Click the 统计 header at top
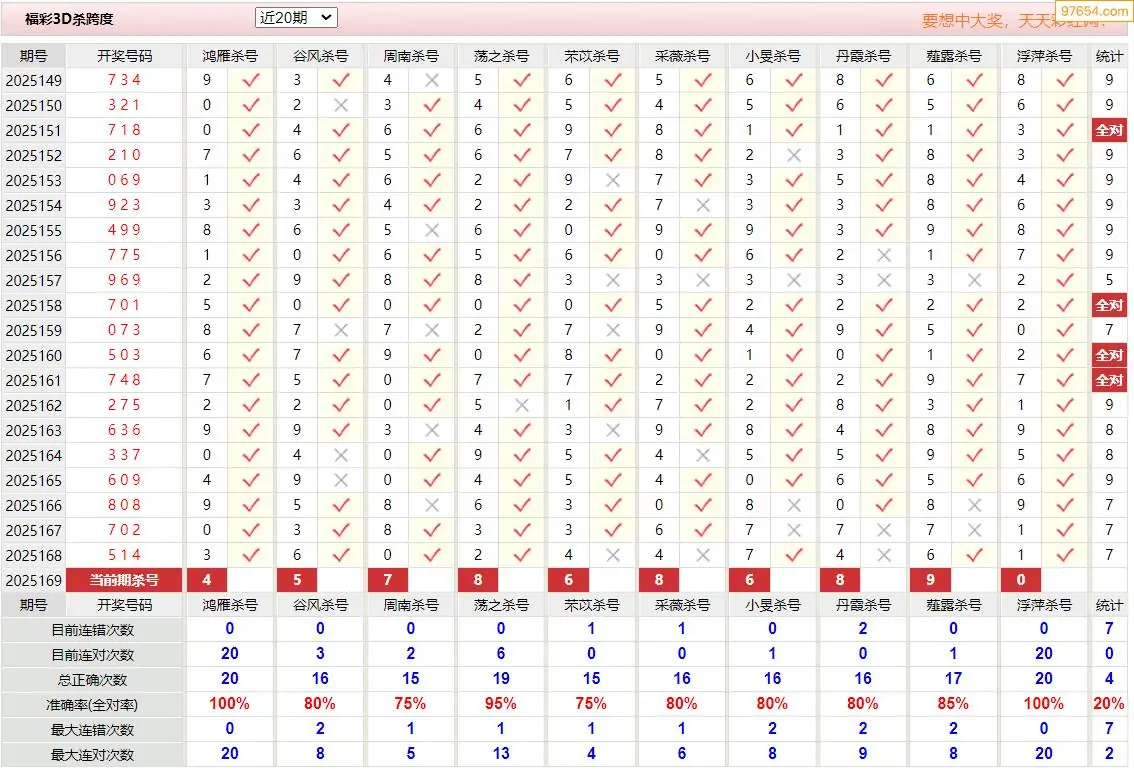 pos(1109,56)
